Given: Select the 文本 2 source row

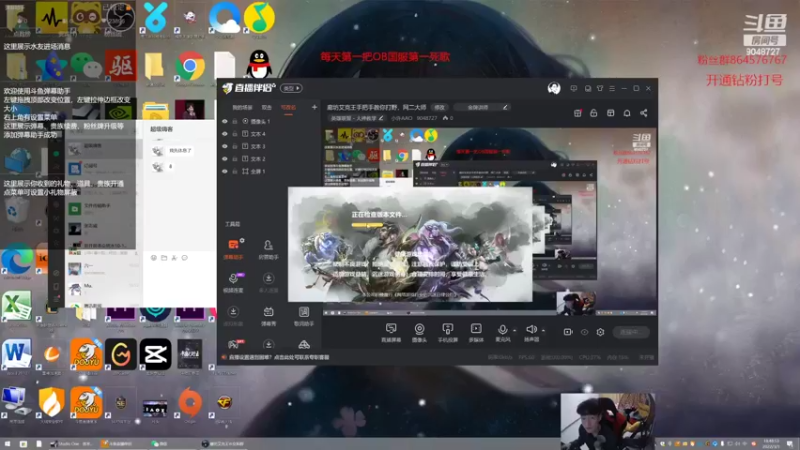Looking at the screenshot, I should tap(269, 159).
